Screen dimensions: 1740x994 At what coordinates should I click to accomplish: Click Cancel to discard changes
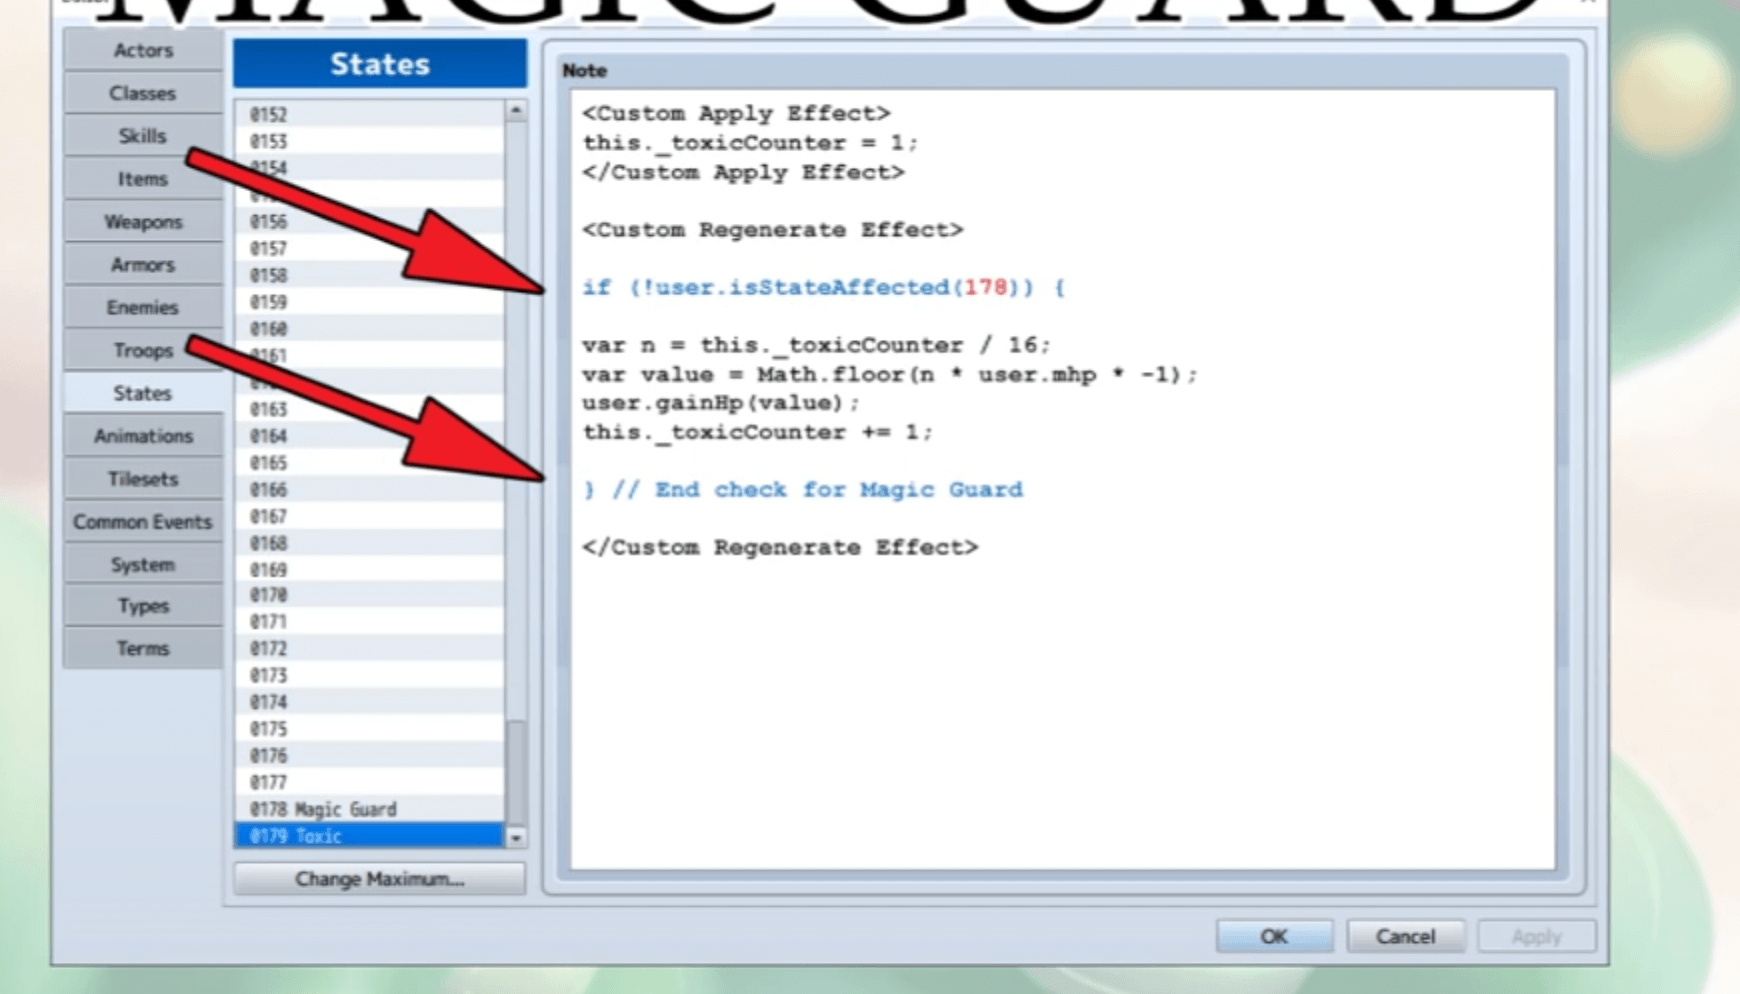click(x=1405, y=937)
